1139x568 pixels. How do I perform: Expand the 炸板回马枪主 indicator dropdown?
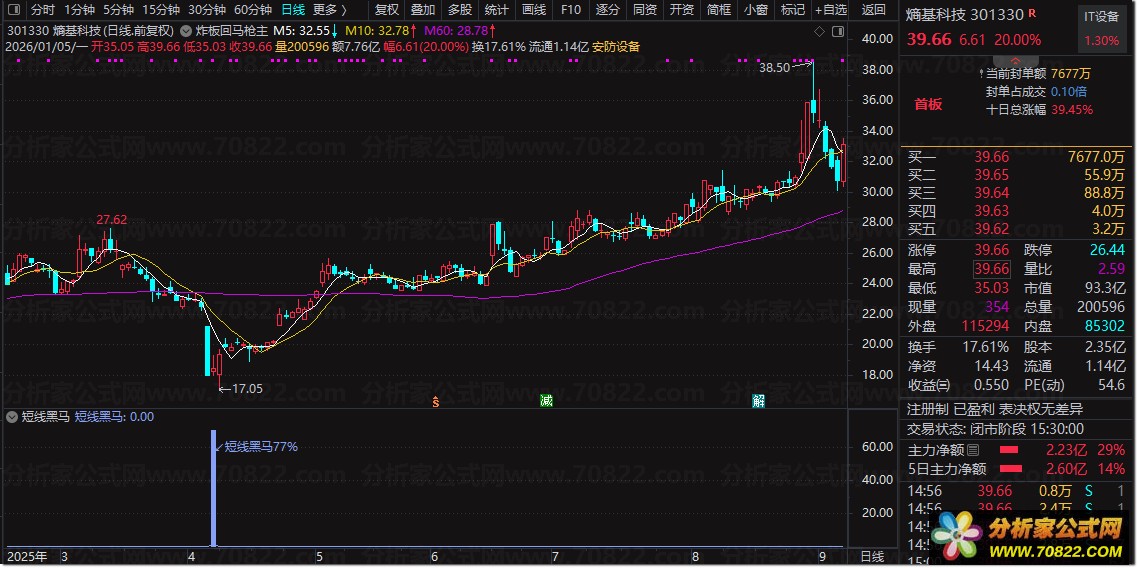point(187,31)
